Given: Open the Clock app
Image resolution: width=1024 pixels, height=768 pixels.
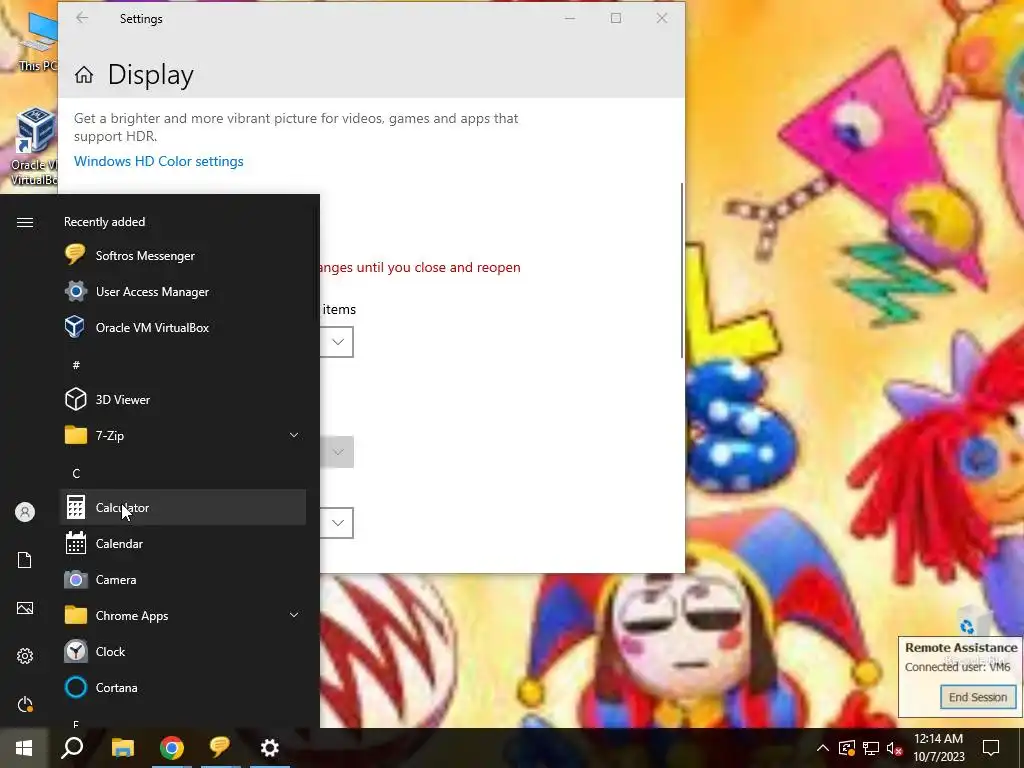Looking at the screenshot, I should pyautogui.click(x=183, y=651).
